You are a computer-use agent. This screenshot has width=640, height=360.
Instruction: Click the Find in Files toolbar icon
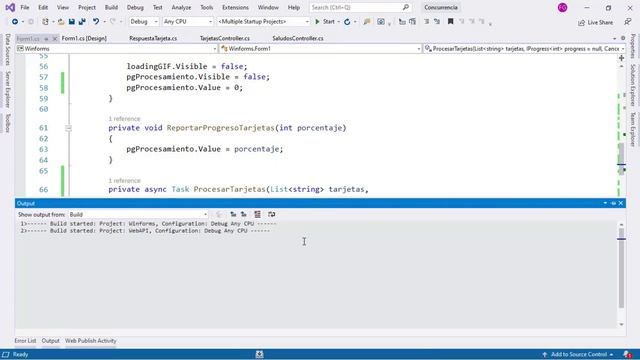pos(367,22)
